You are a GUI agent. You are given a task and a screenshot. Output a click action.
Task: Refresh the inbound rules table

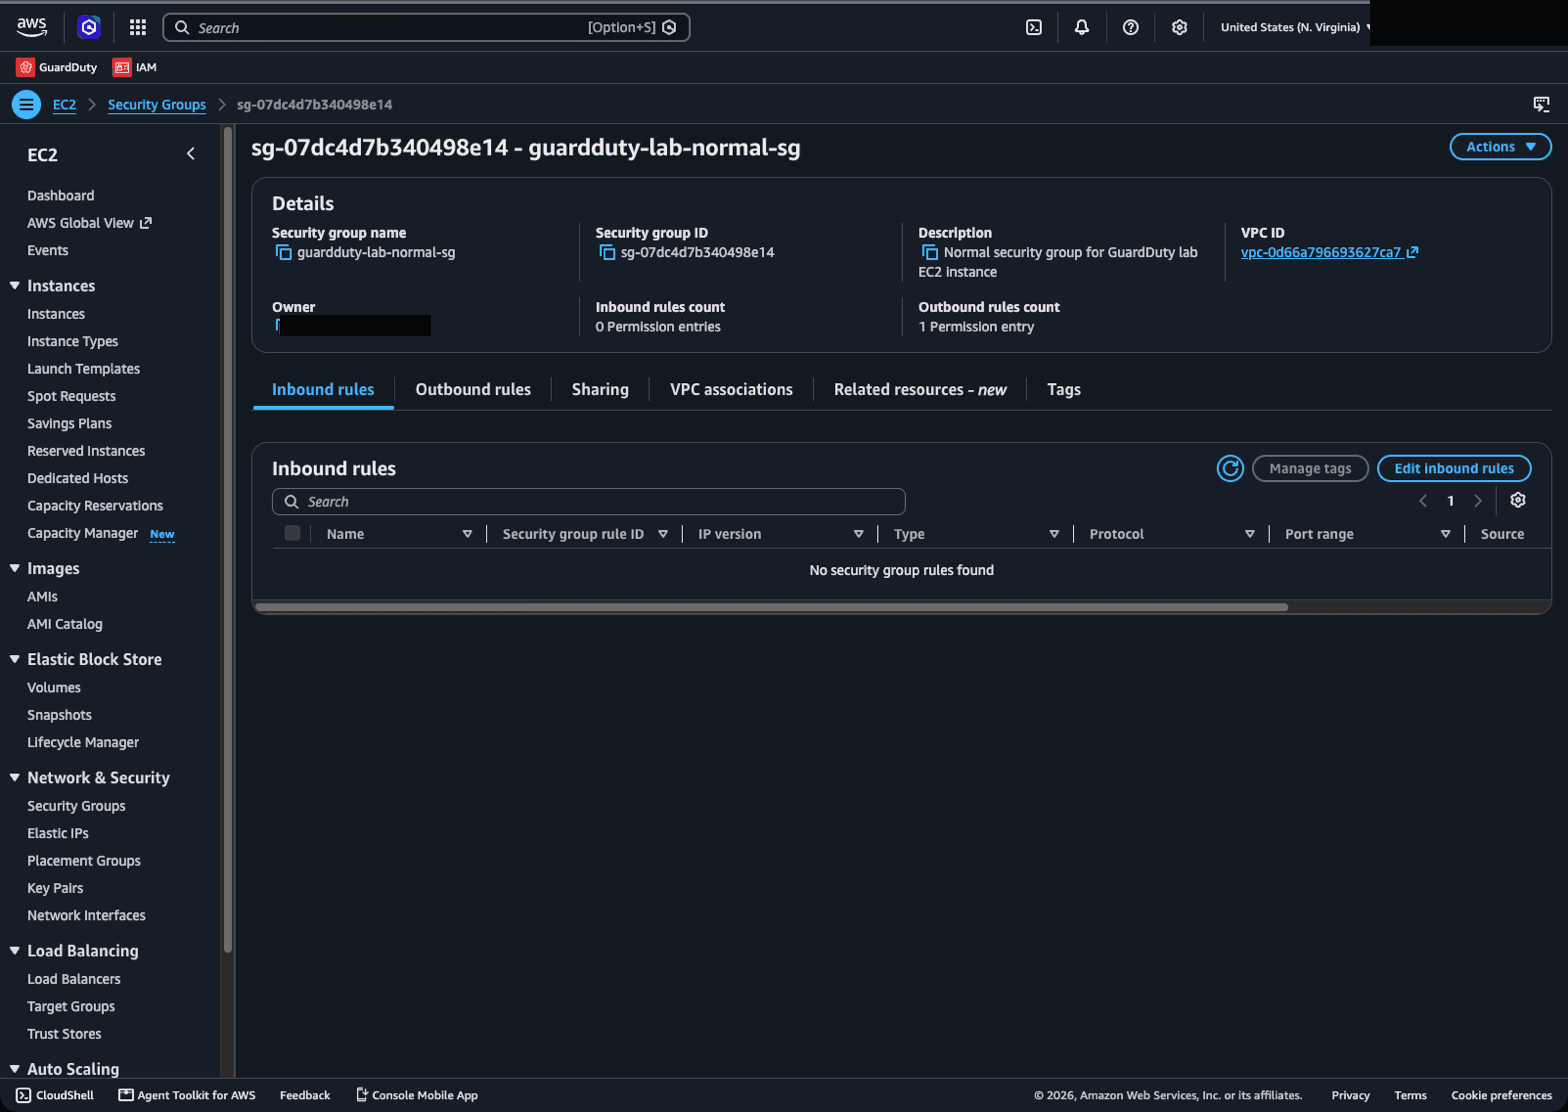(x=1230, y=468)
